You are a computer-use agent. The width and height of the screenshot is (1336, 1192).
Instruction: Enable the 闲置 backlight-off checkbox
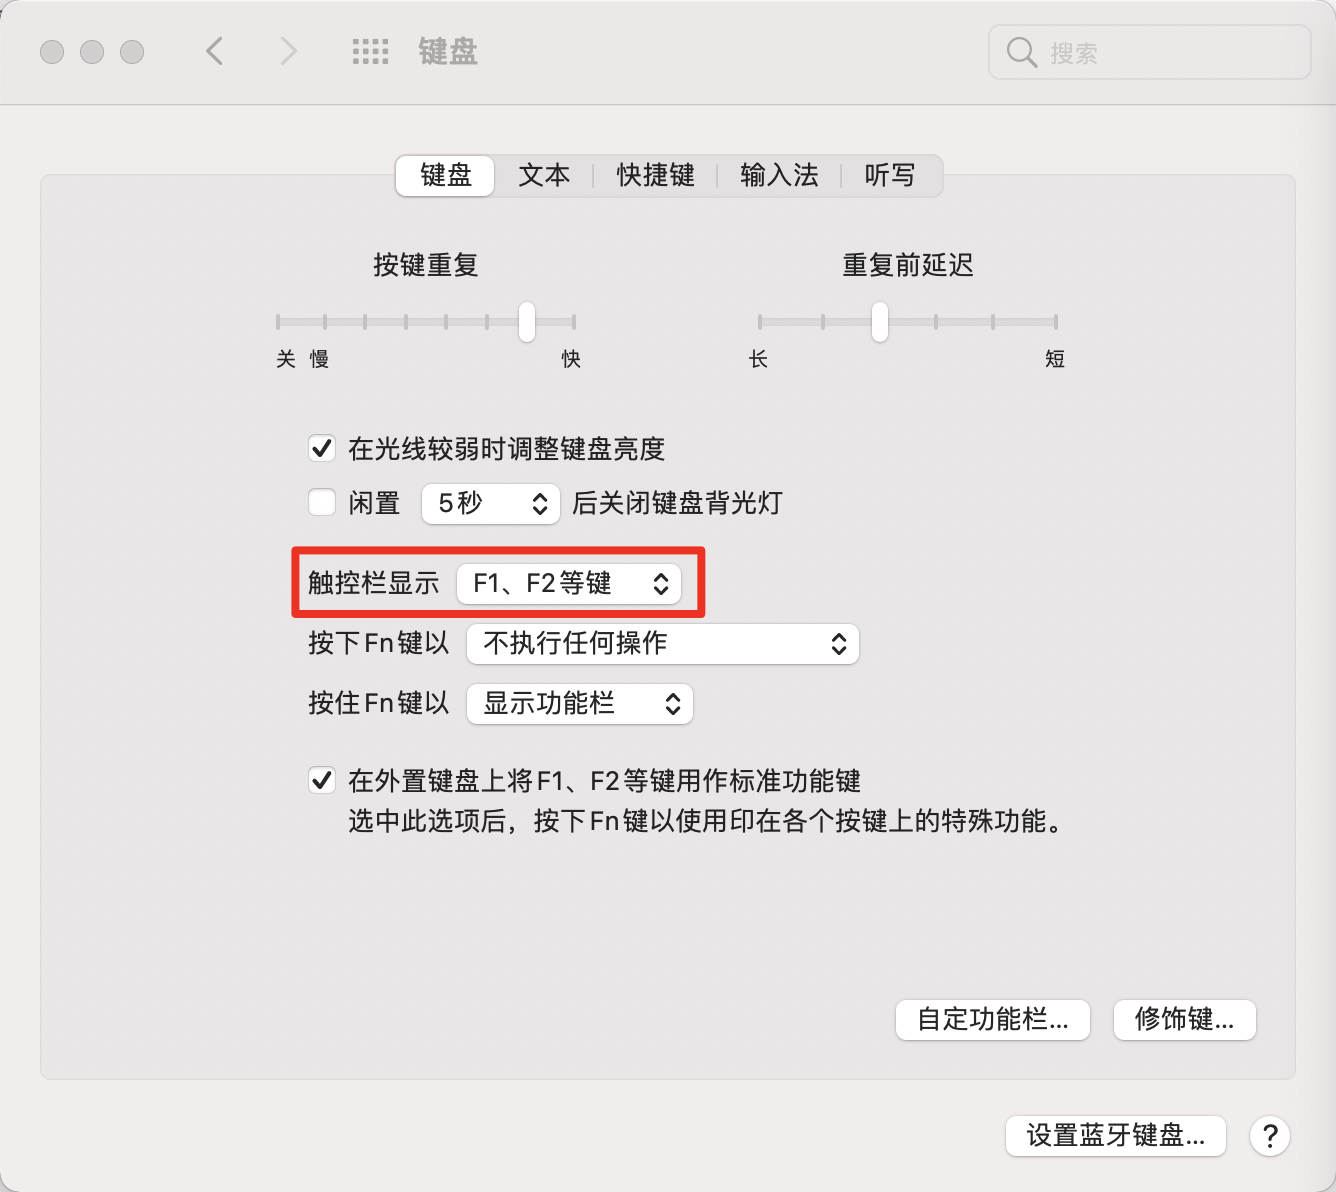point(322,502)
